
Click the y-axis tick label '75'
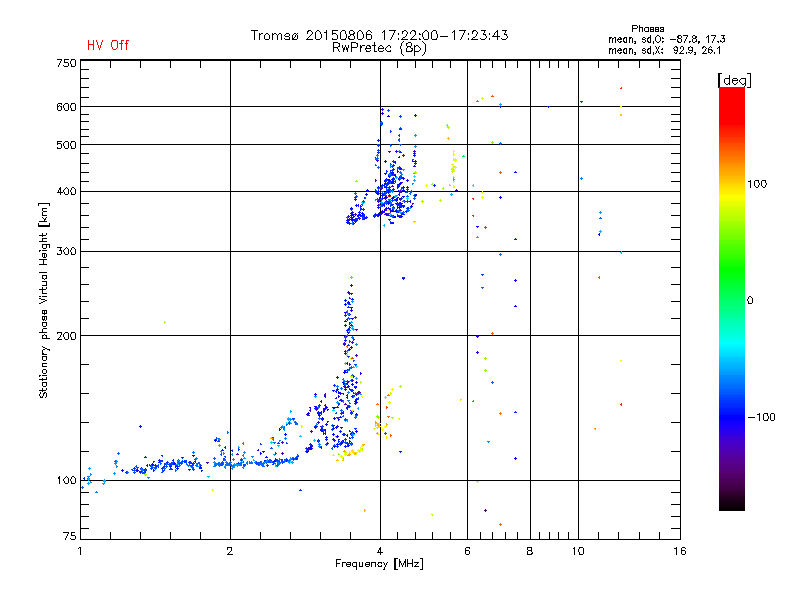(x=70, y=536)
